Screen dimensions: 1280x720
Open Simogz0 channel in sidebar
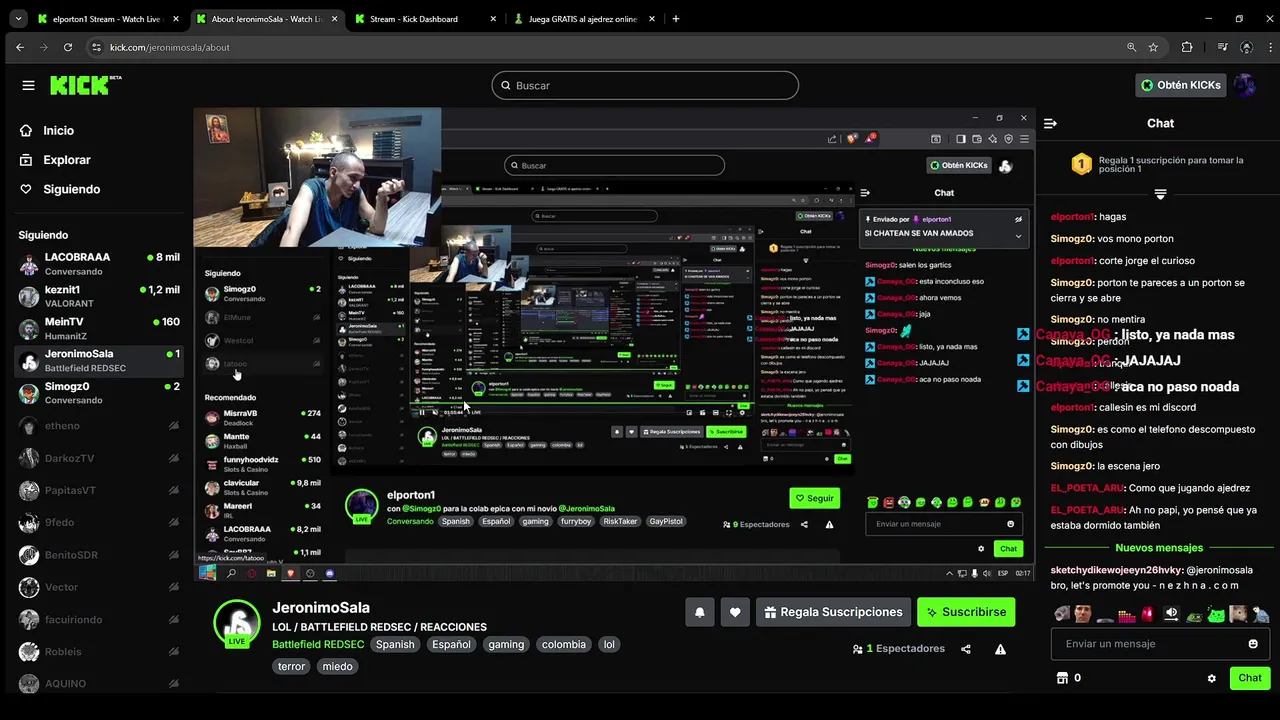pos(98,393)
